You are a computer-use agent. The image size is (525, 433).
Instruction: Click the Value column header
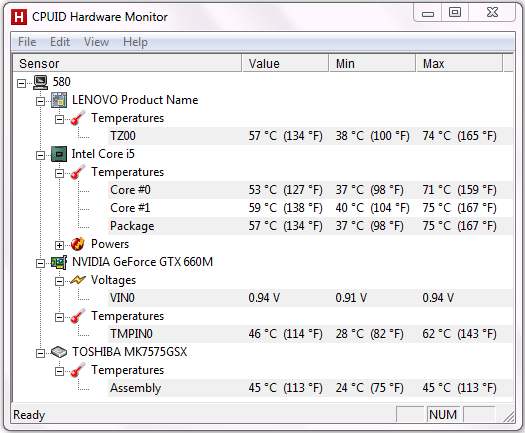coord(285,63)
